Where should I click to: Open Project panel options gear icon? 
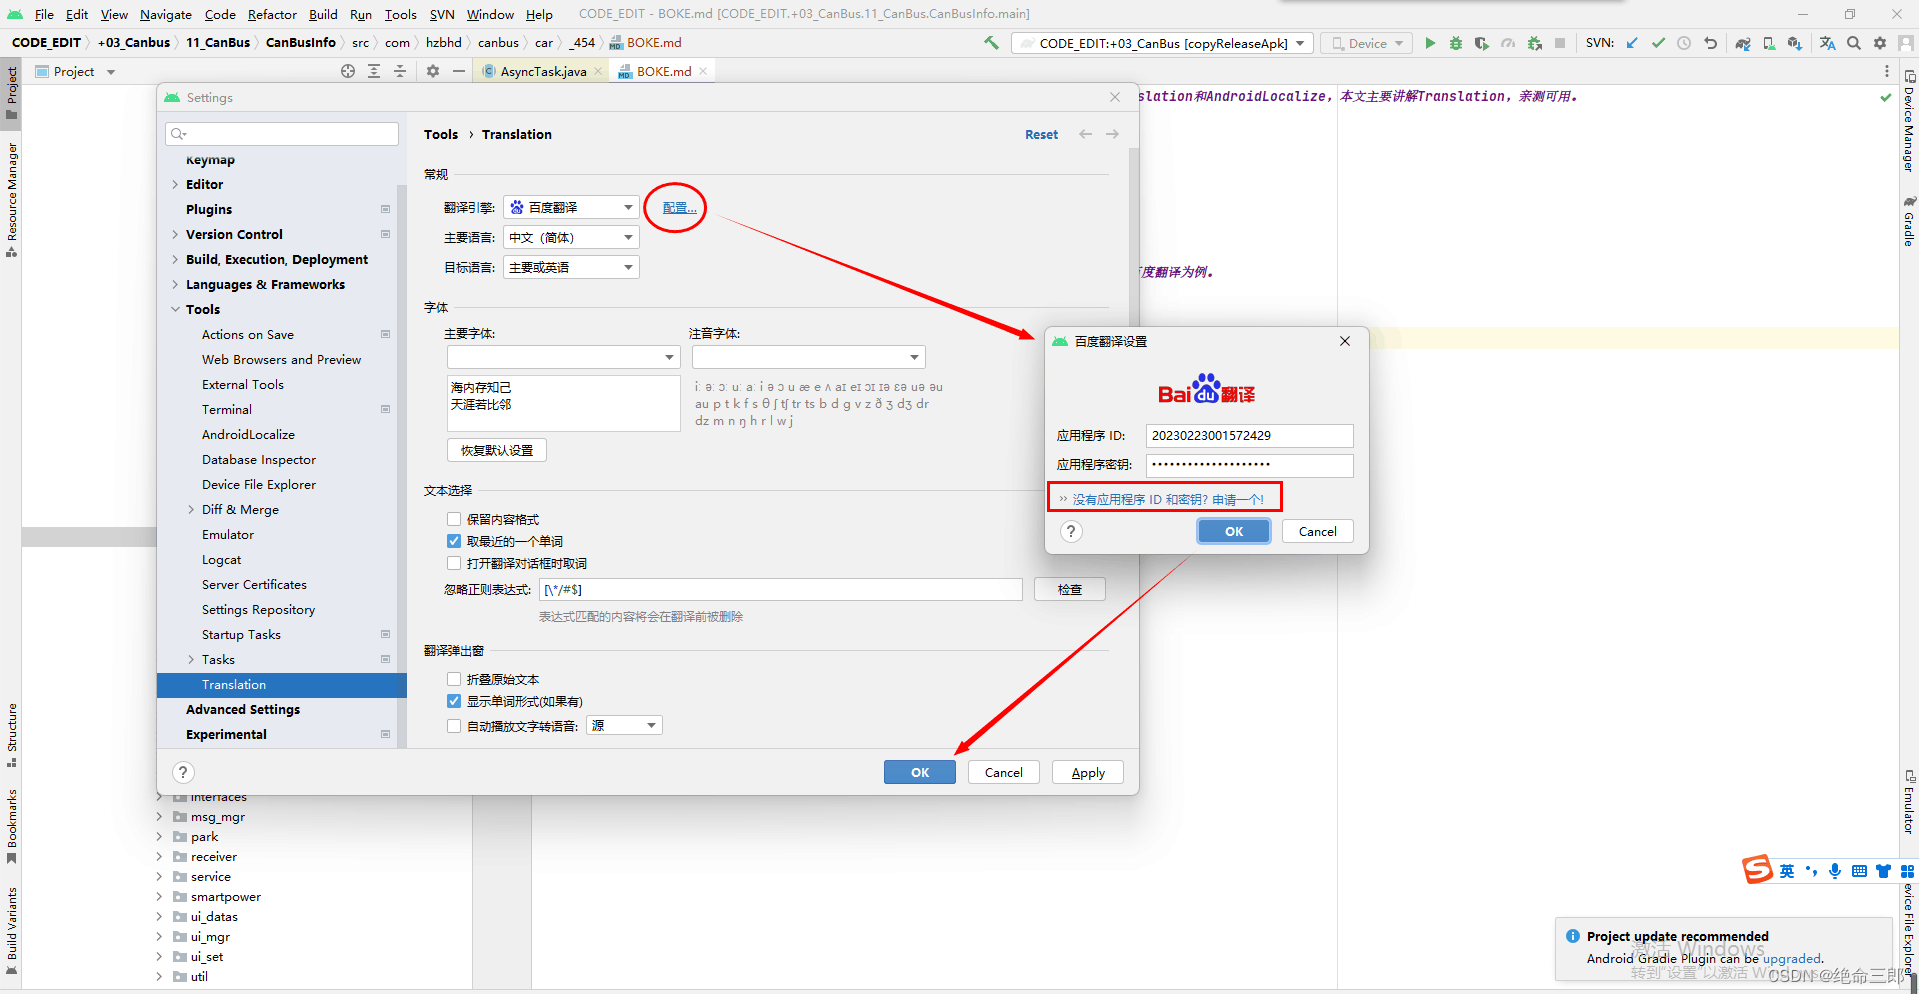pyautogui.click(x=433, y=71)
